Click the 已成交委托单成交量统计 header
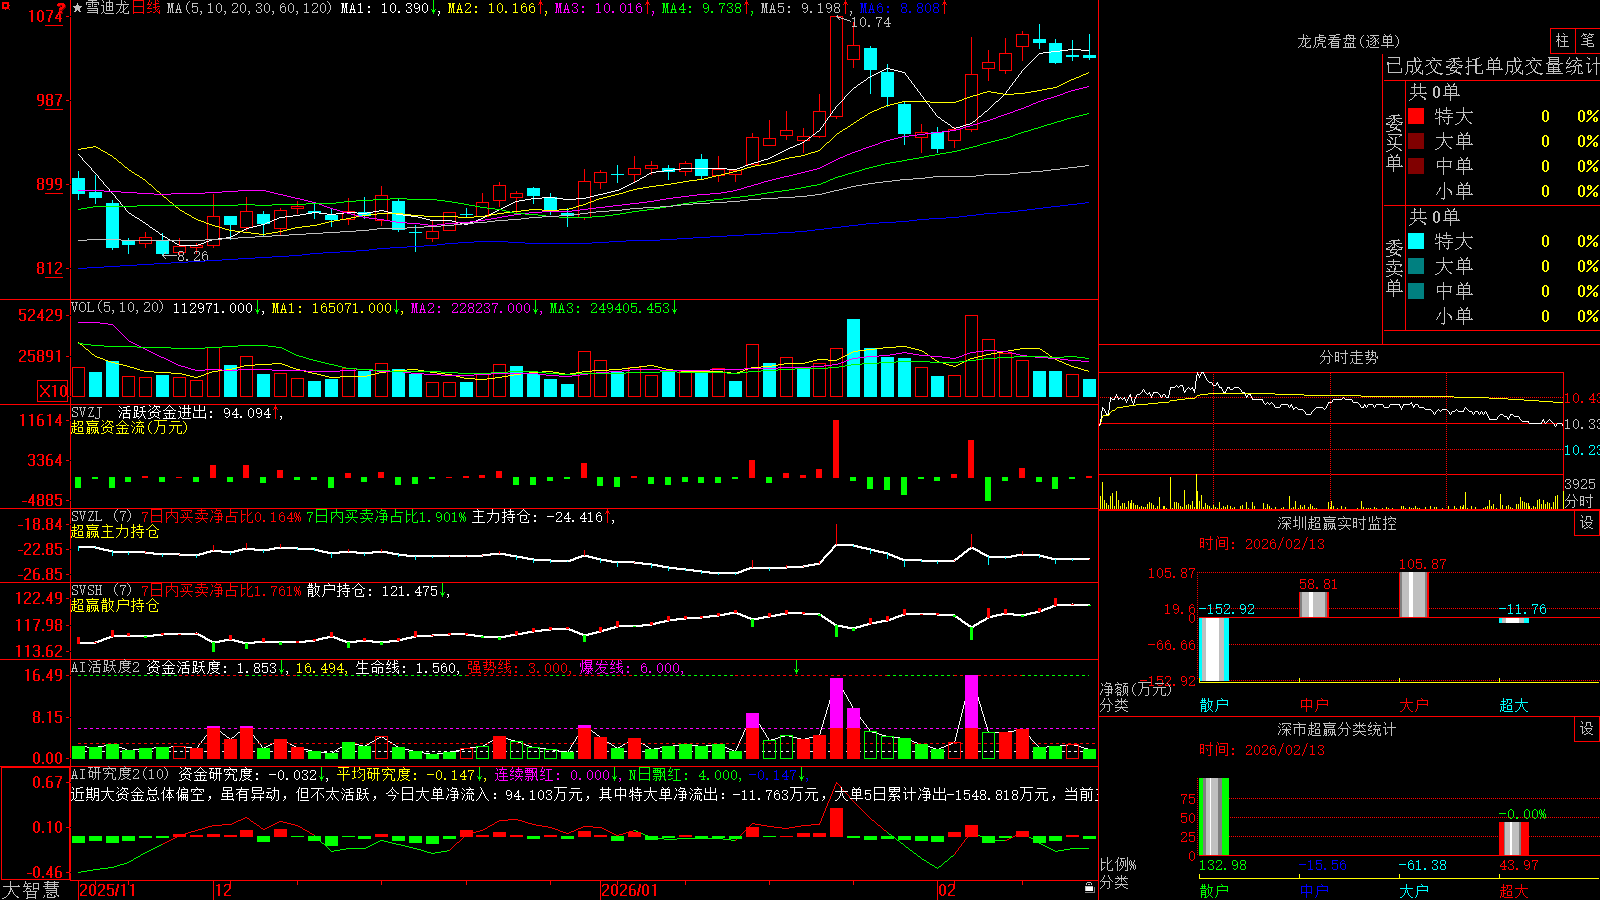The image size is (1600, 900). 1492,66
